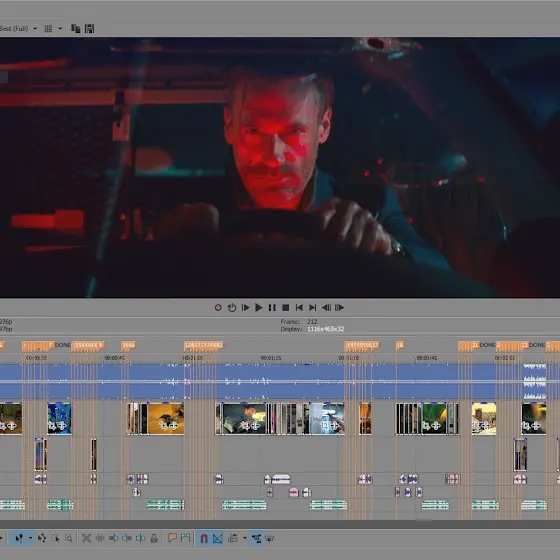Open the Normal Edit tool dropdown arrow
The image size is (560, 560).
[x=30, y=538]
